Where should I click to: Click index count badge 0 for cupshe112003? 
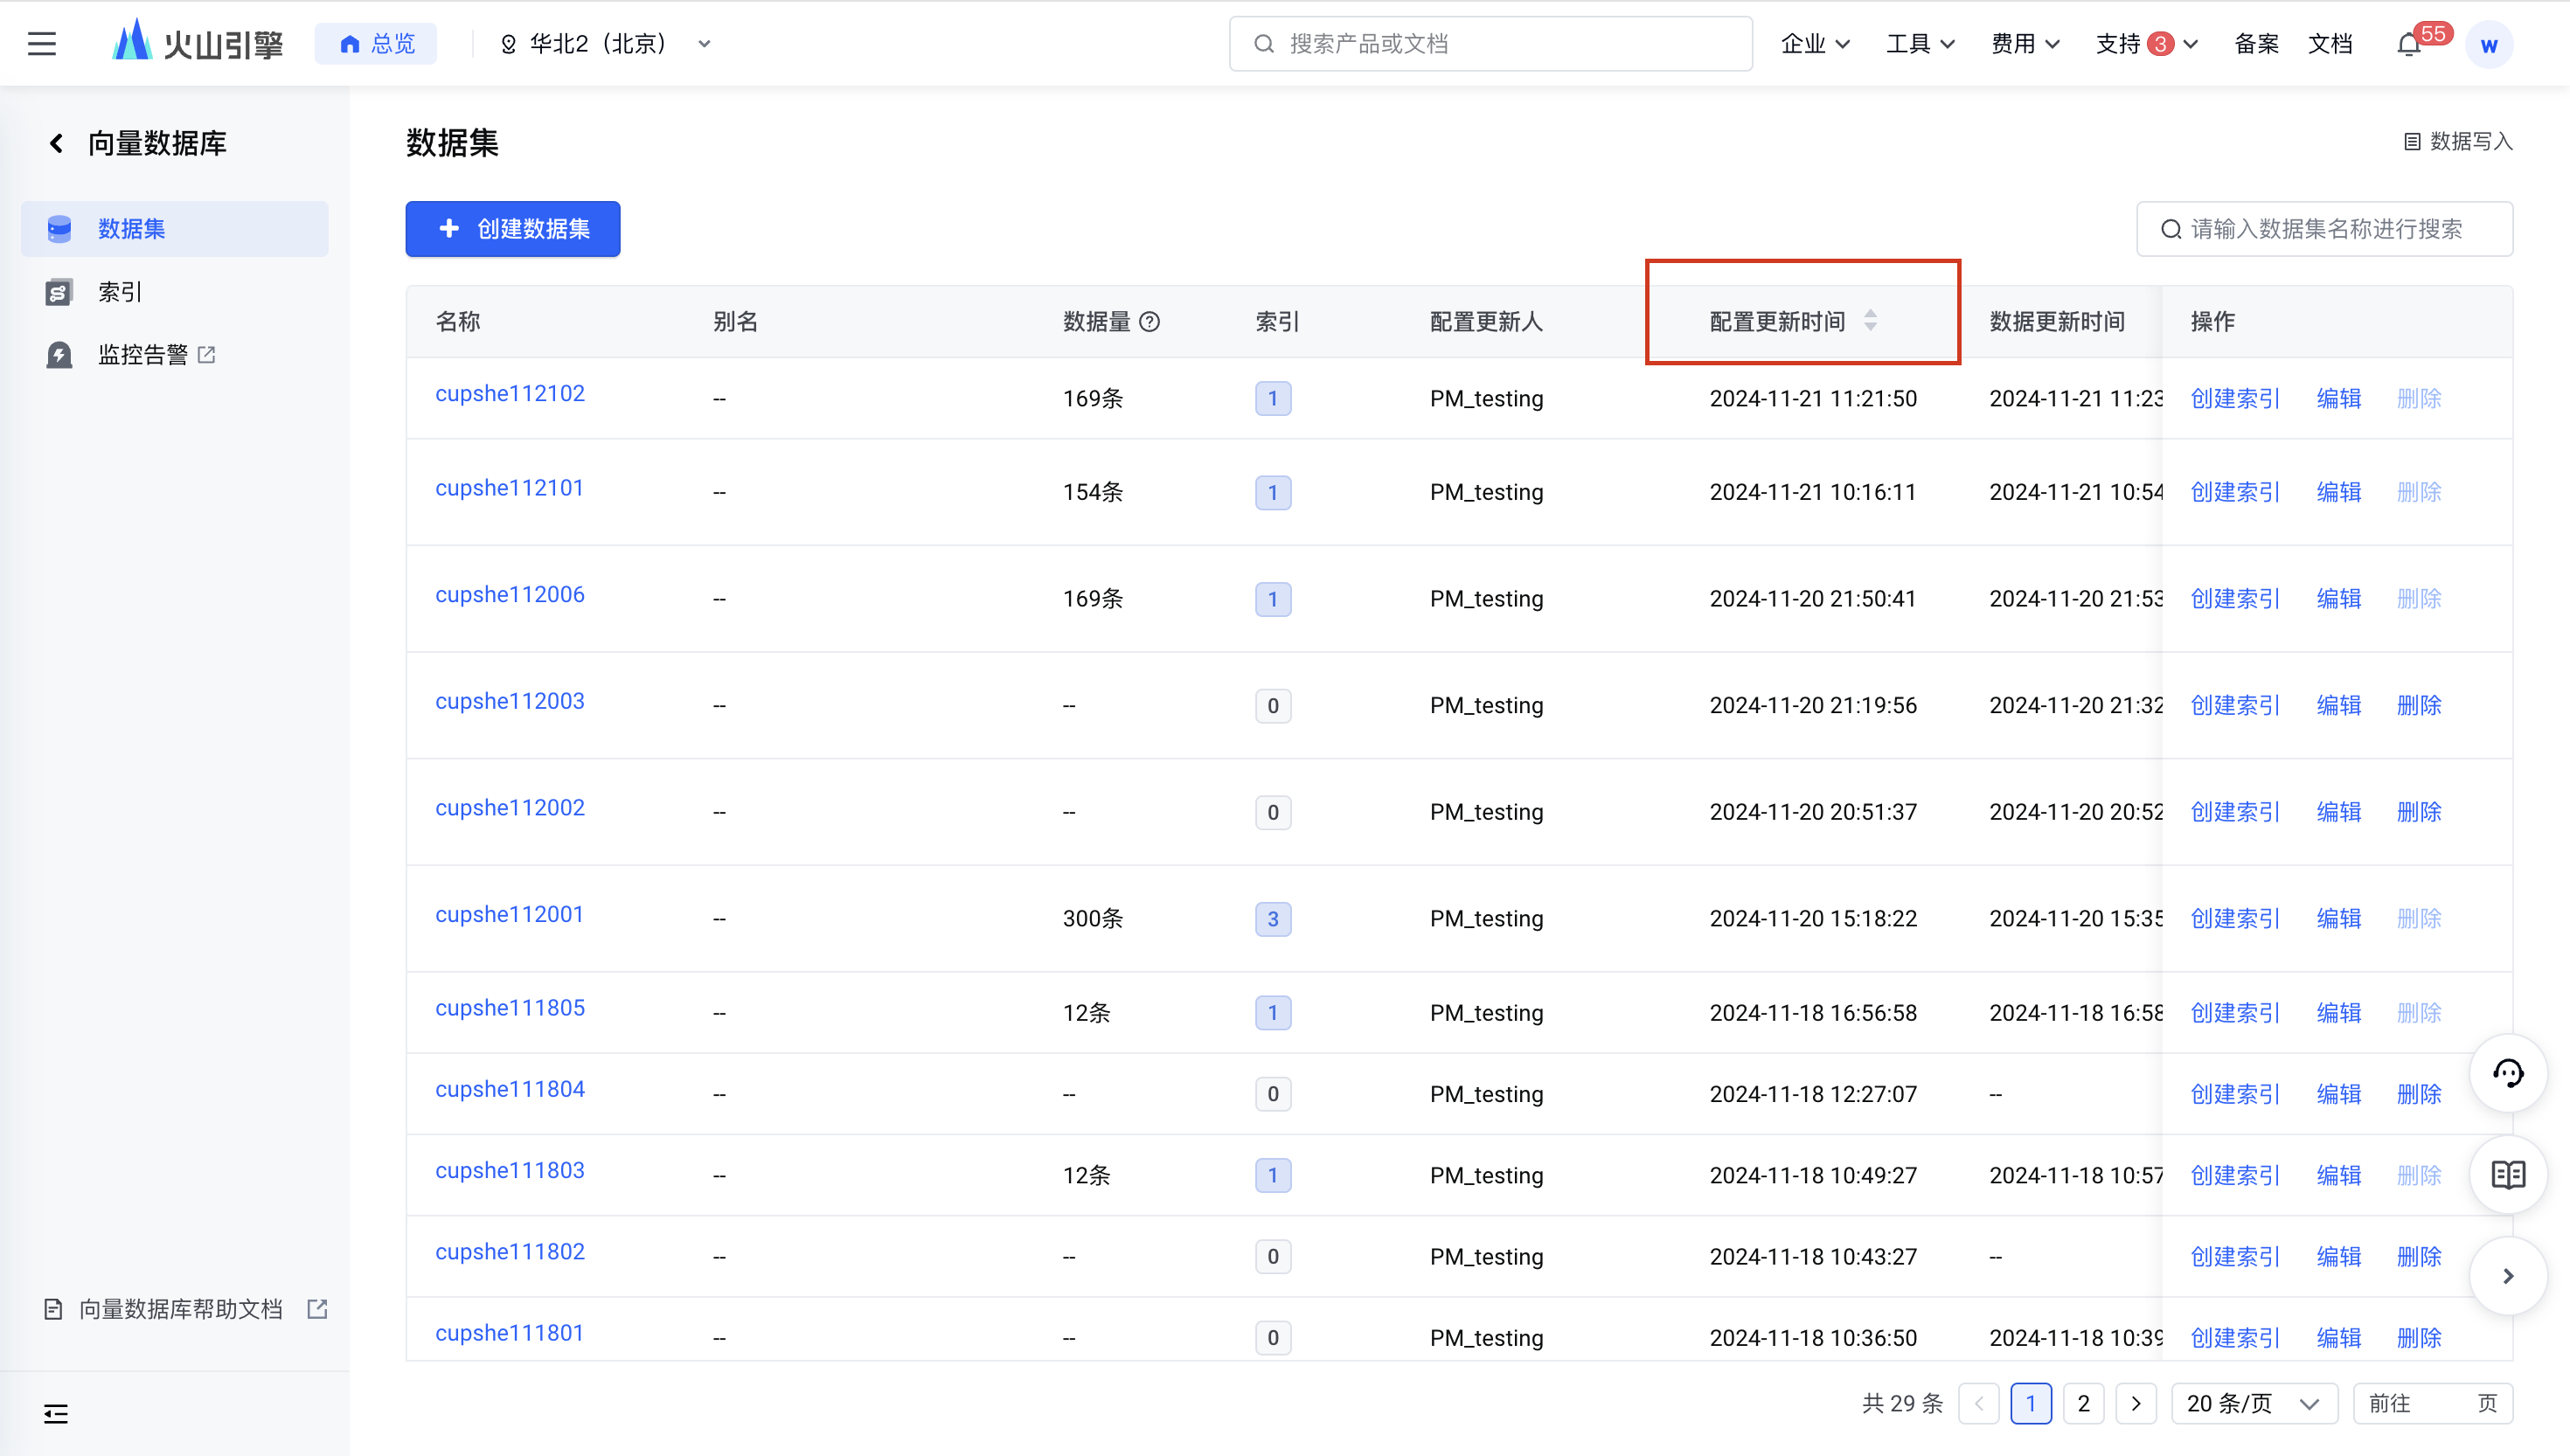tap(1272, 705)
